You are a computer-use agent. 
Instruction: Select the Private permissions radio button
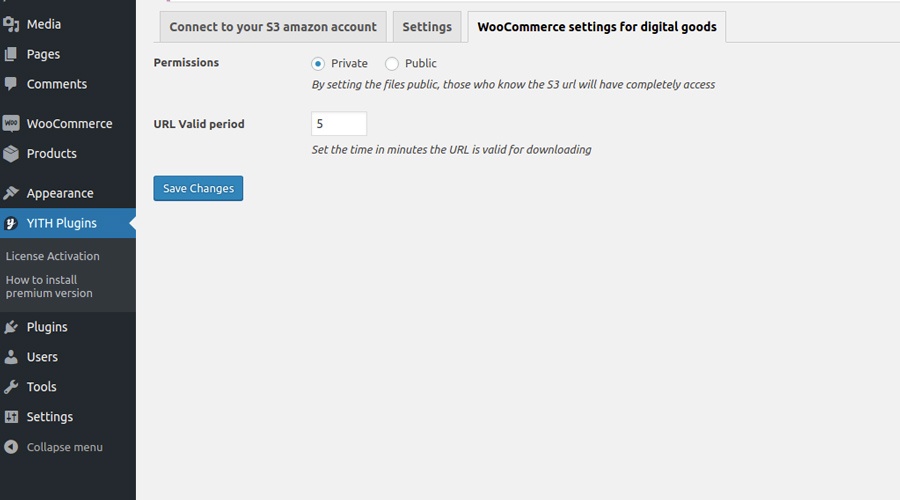[x=317, y=64]
